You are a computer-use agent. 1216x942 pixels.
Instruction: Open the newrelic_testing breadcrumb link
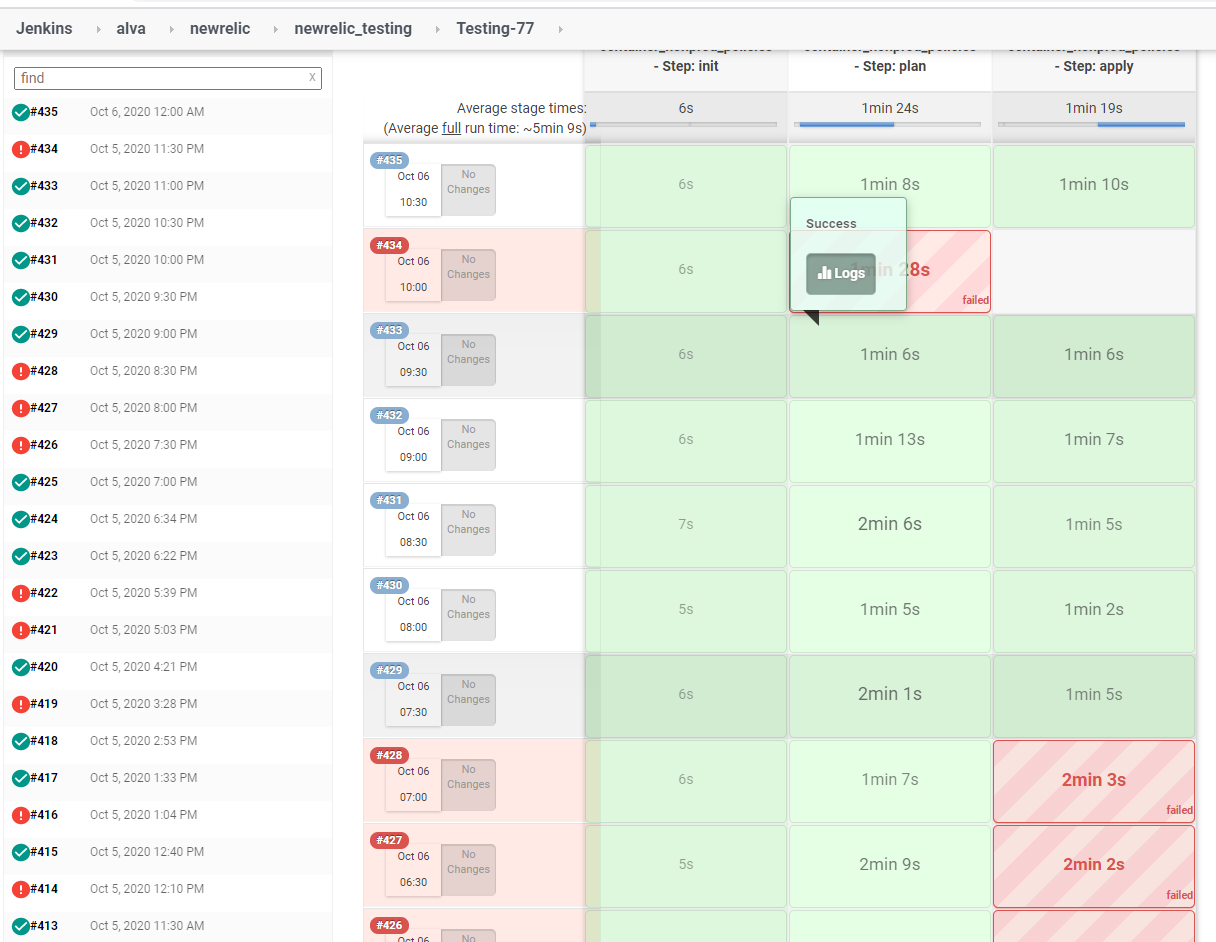(353, 28)
